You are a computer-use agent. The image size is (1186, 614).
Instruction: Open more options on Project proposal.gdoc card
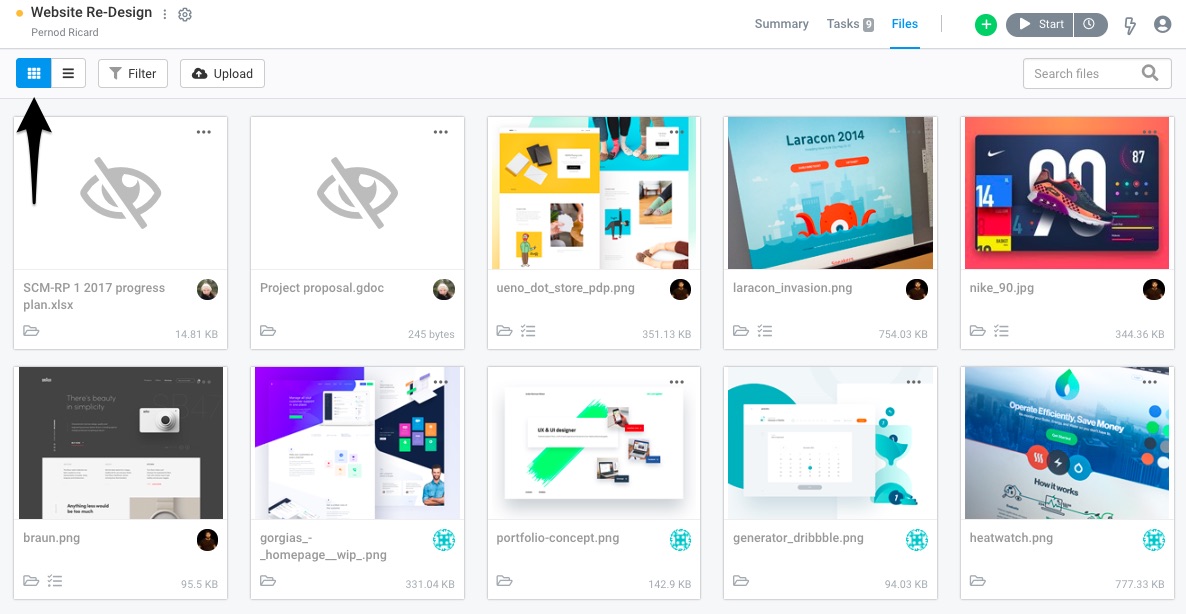click(x=440, y=132)
